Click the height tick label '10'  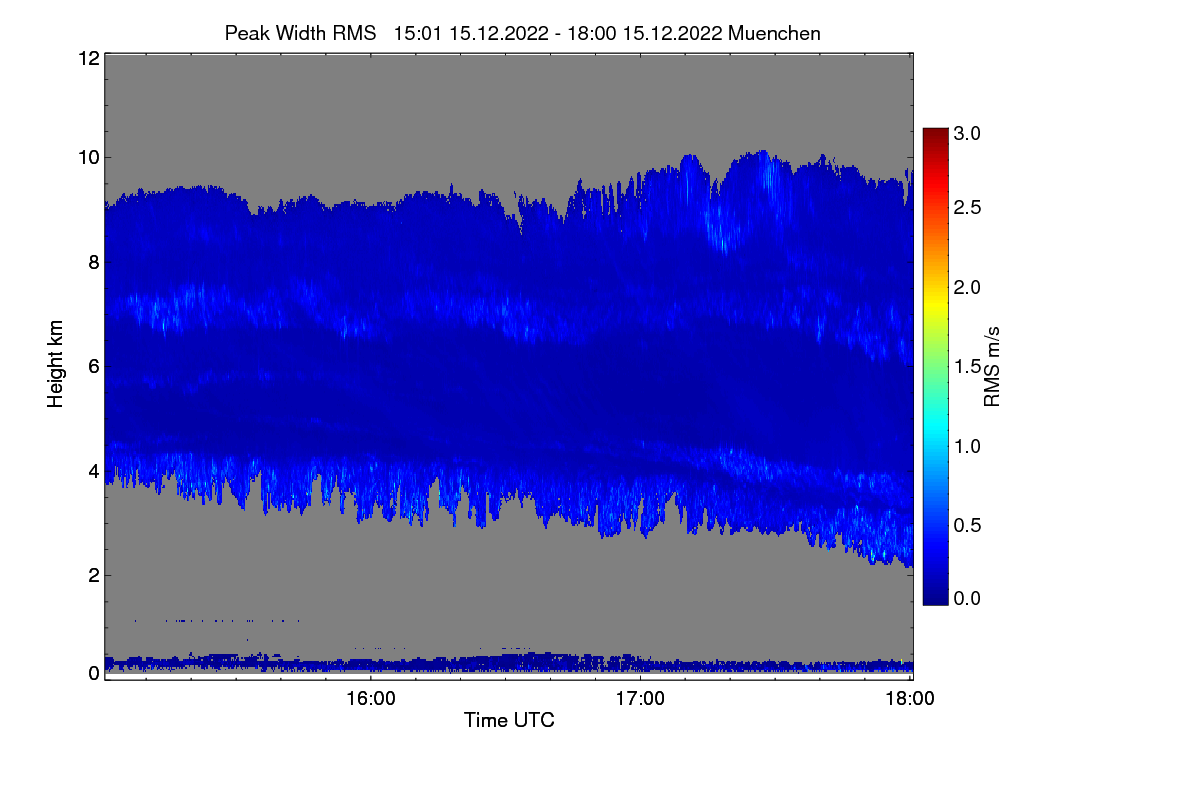87,157
